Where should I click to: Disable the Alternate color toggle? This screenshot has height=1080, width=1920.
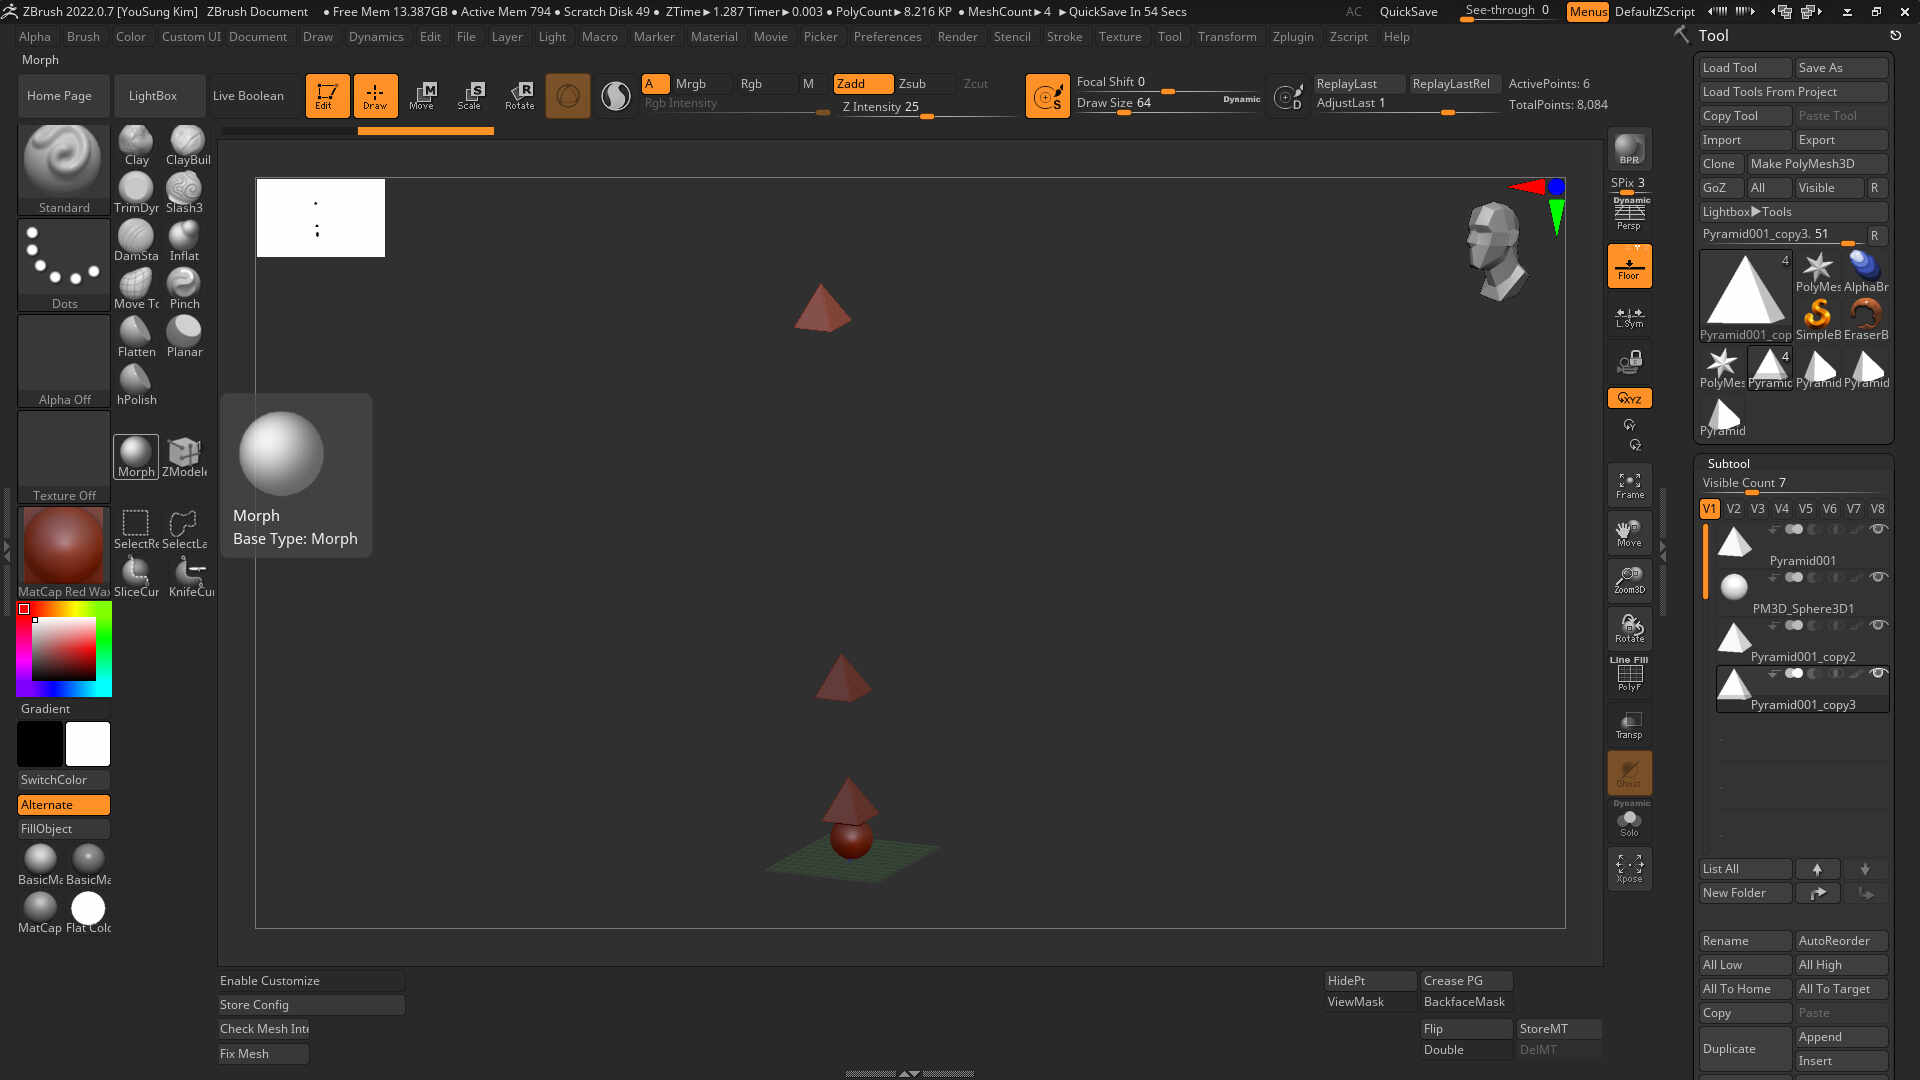[x=63, y=805]
